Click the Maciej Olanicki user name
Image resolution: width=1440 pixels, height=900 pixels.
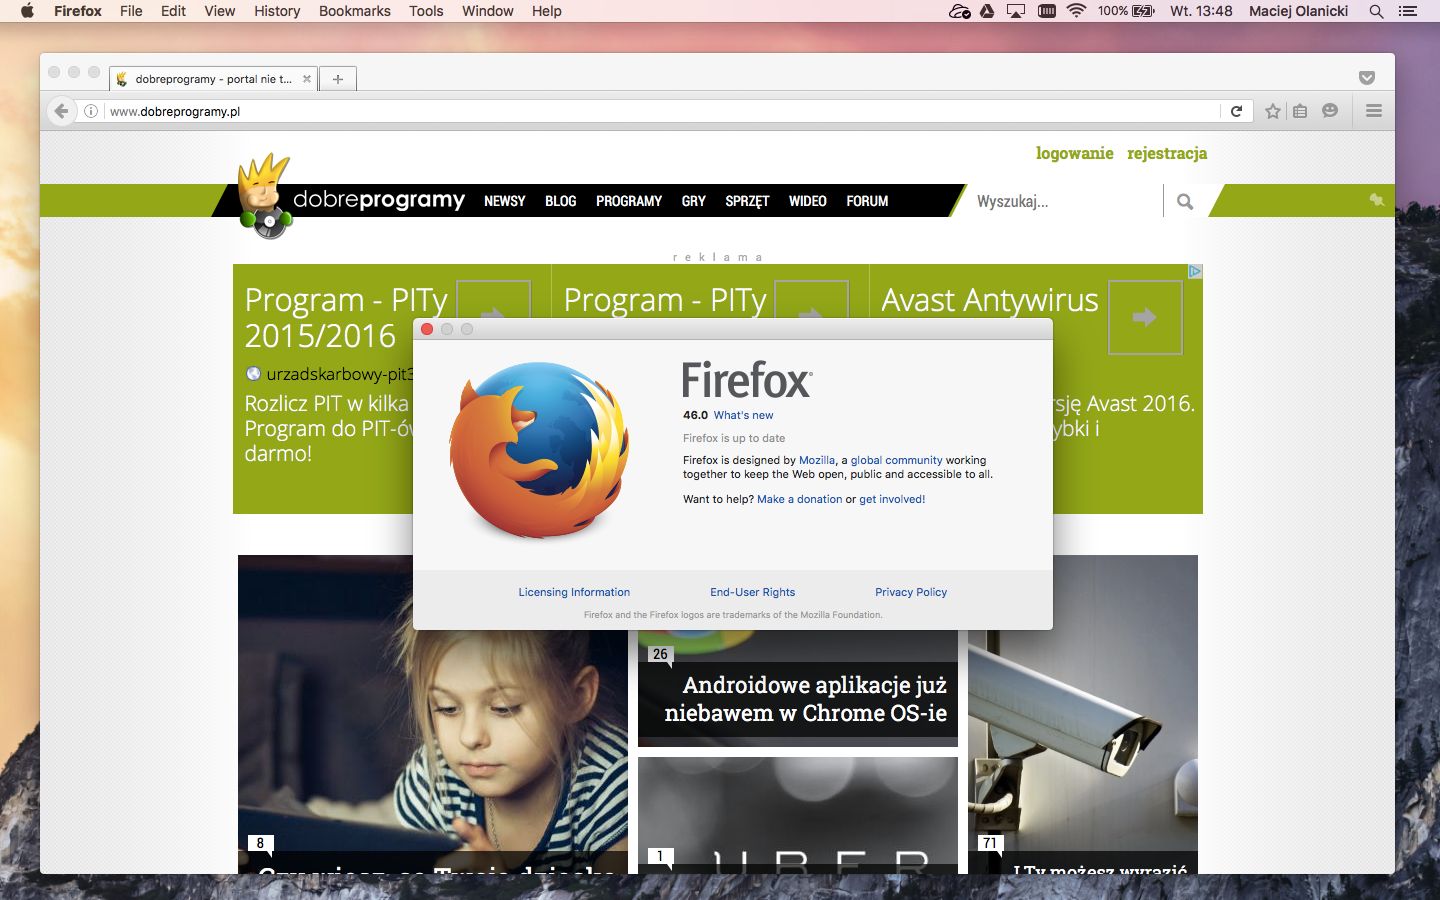click(x=1298, y=11)
